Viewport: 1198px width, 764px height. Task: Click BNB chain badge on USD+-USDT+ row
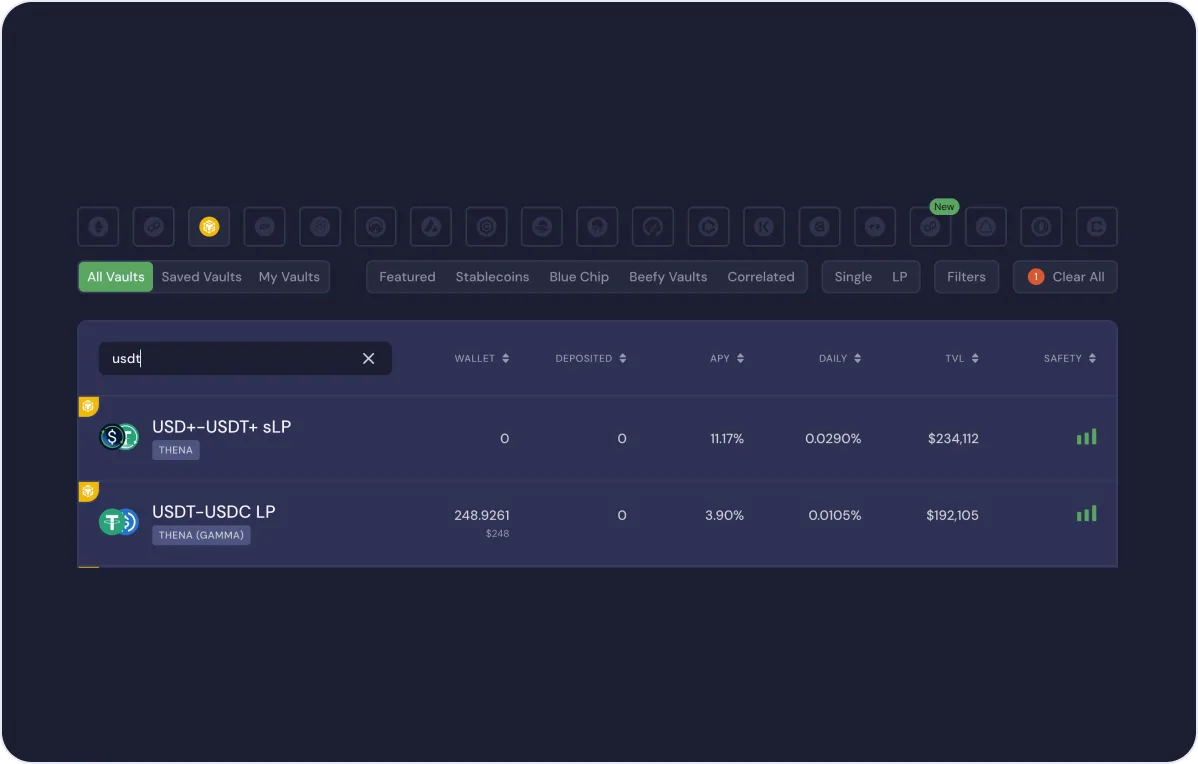[88, 406]
